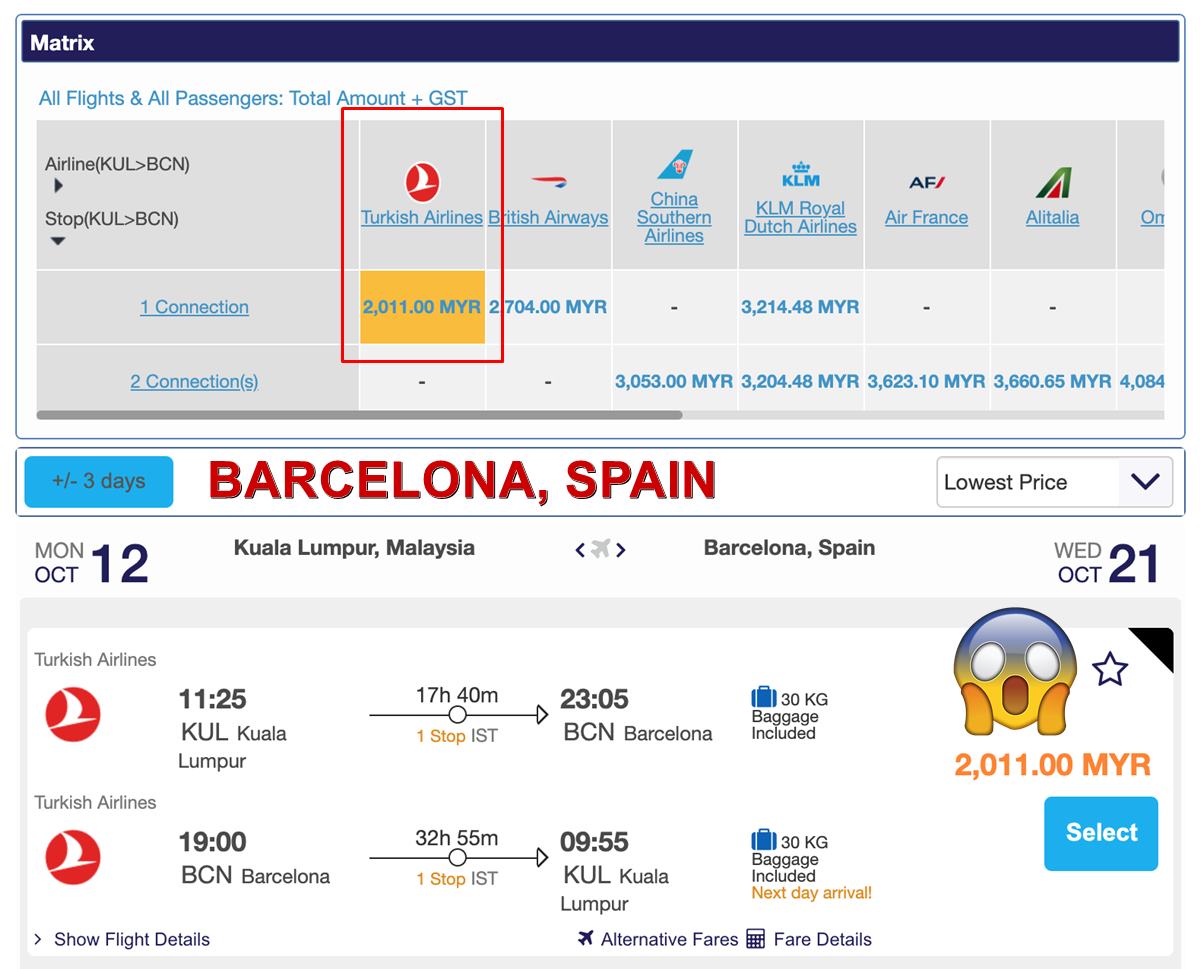Viewport: 1200px width, 969px height.
Task: Click outbound departure time 11:25
Action: [x=212, y=699]
